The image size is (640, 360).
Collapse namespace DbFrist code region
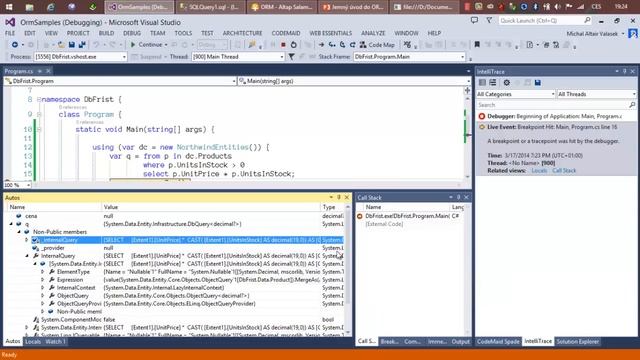(x=39, y=99)
